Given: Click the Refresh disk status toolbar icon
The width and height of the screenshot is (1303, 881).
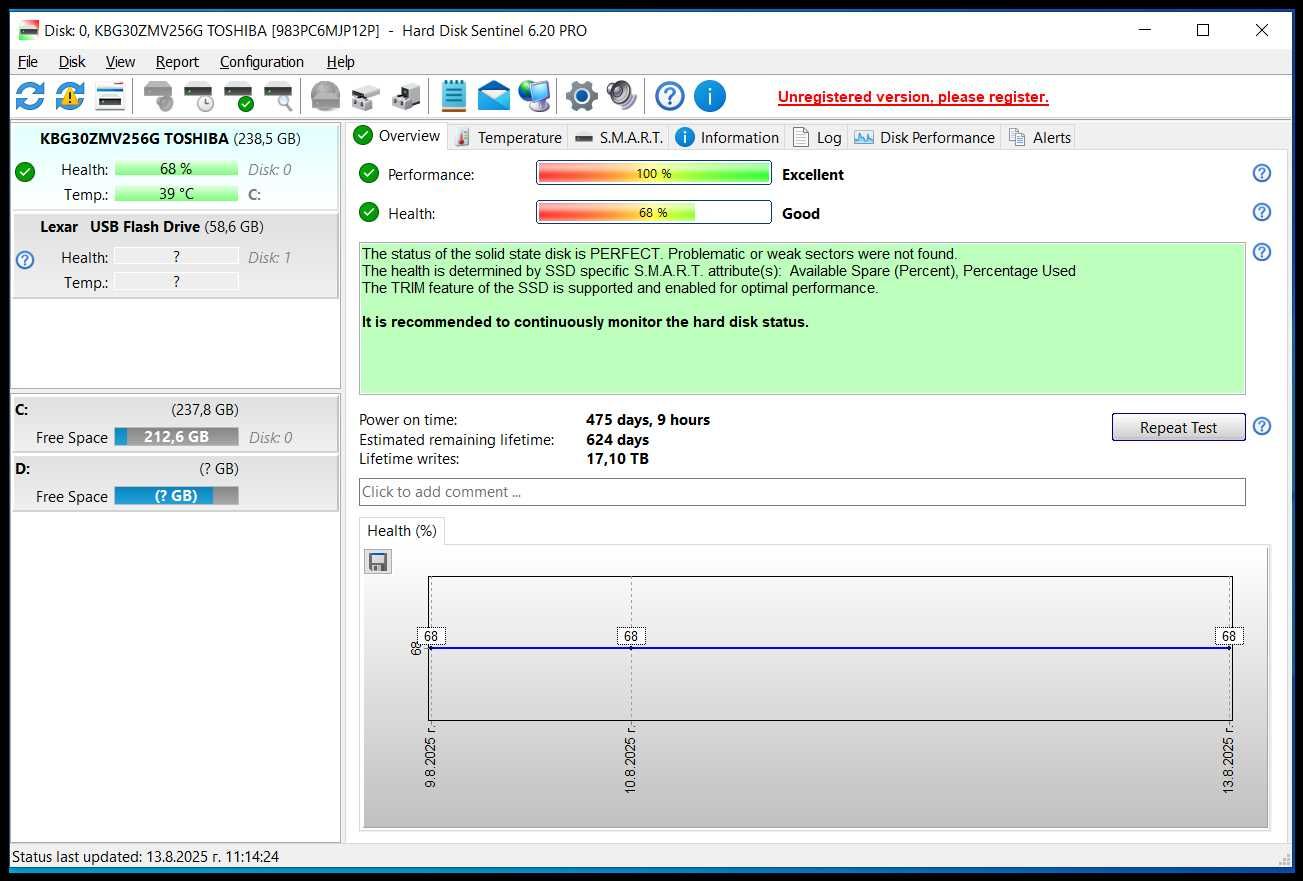Looking at the screenshot, I should (30, 96).
